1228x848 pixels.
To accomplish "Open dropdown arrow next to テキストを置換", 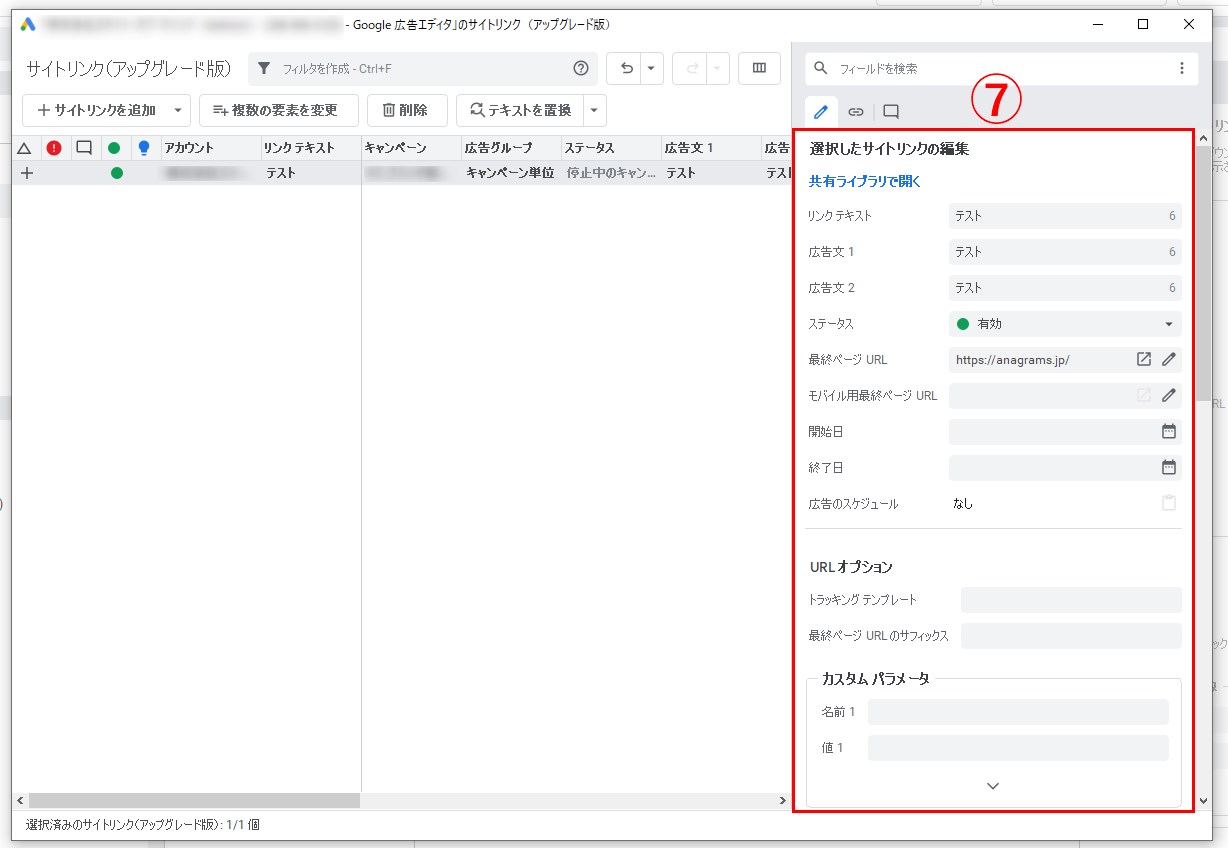I will 594,111.
